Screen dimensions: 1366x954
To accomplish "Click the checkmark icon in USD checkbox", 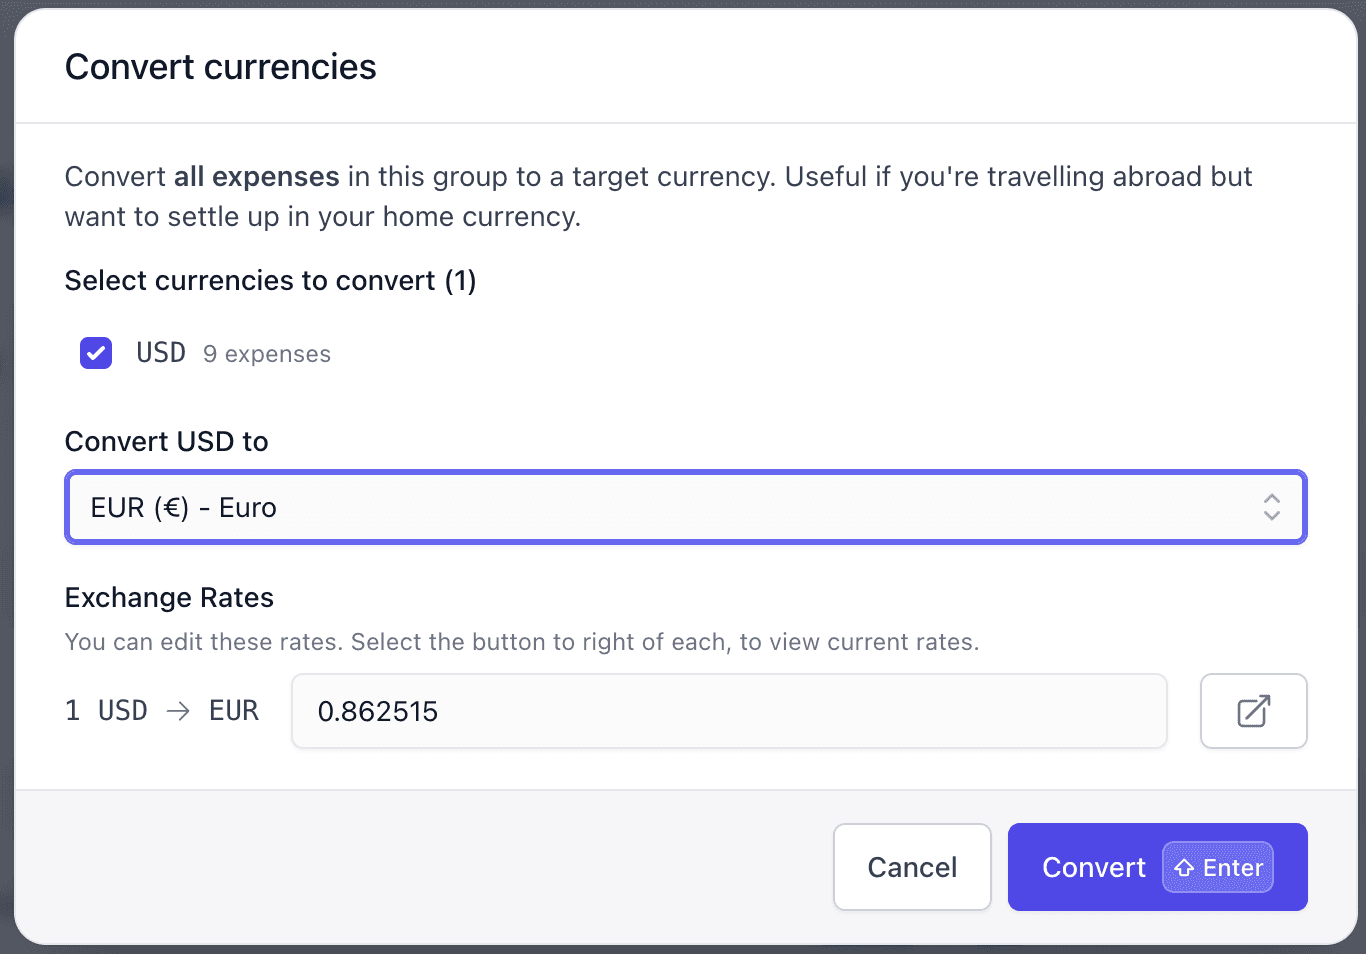I will coord(95,353).
